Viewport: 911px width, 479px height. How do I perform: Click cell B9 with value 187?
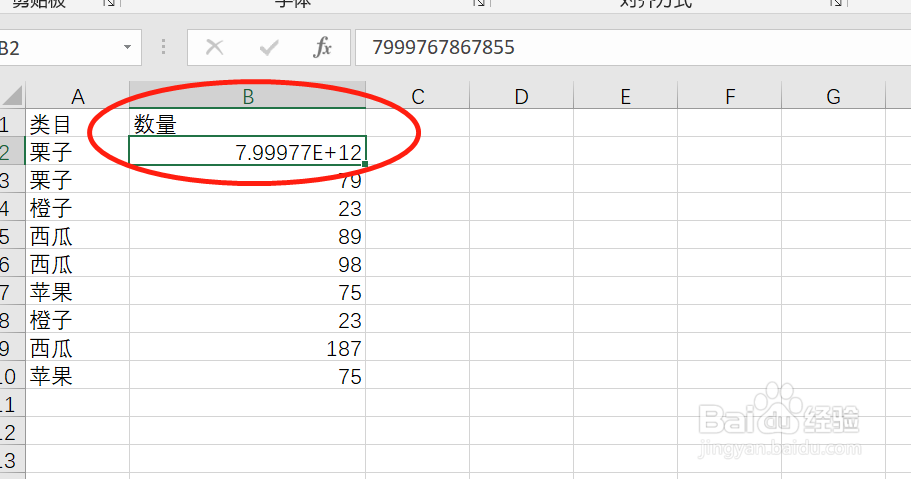click(x=248, y=347)
